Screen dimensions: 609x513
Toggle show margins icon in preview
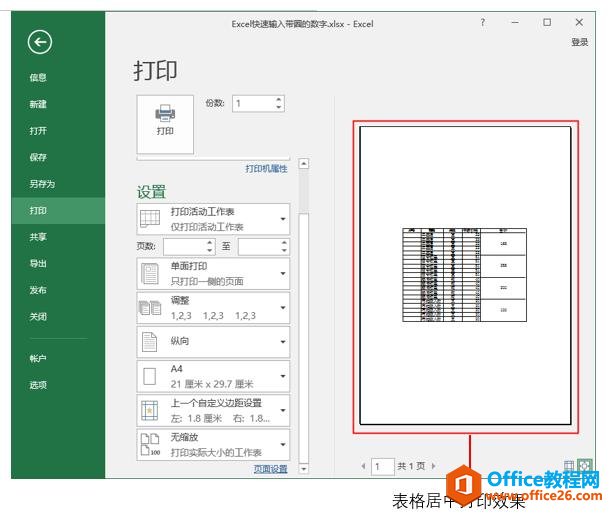pos(569,466)
